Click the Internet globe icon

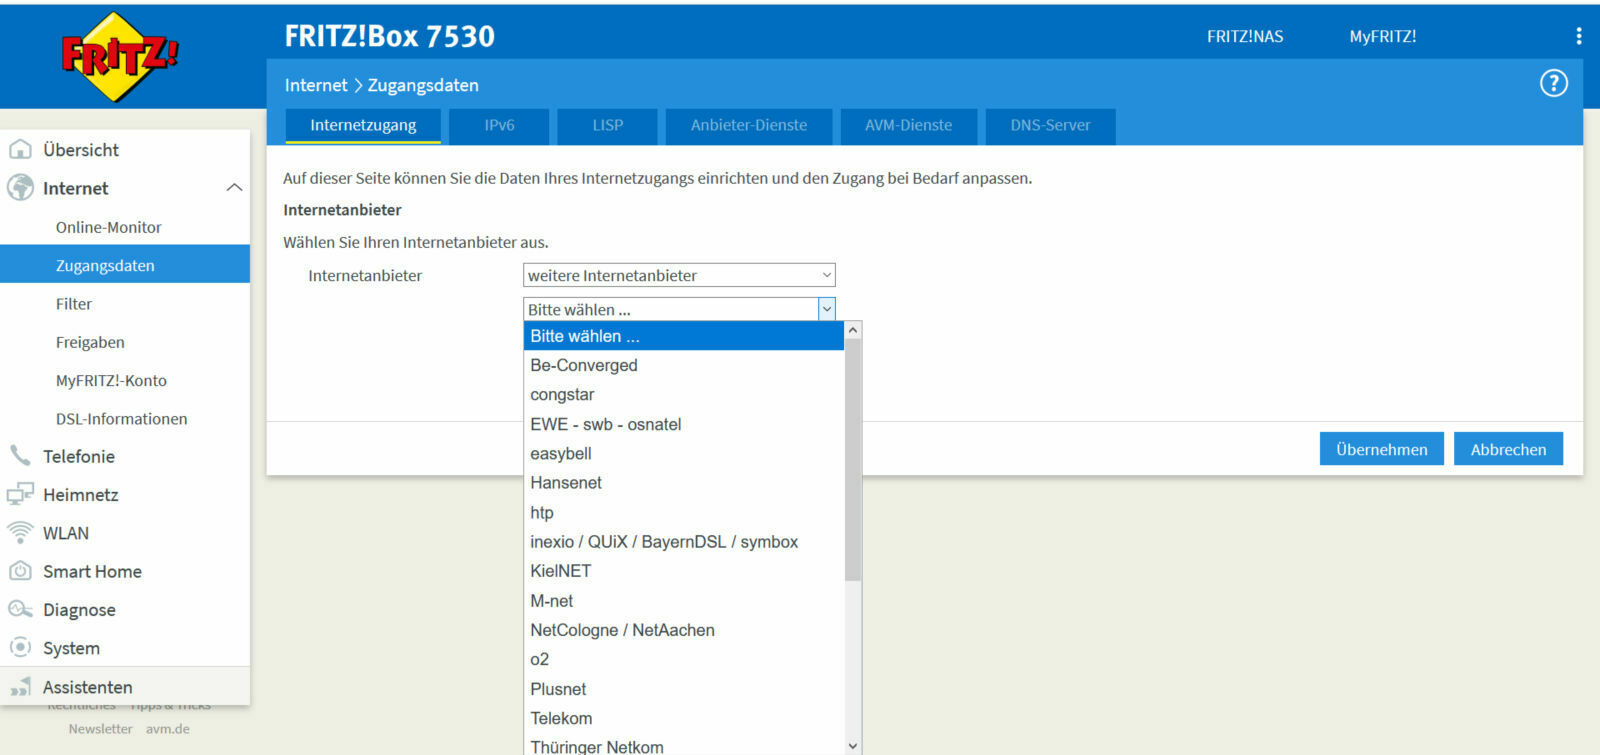coord(20,188)
